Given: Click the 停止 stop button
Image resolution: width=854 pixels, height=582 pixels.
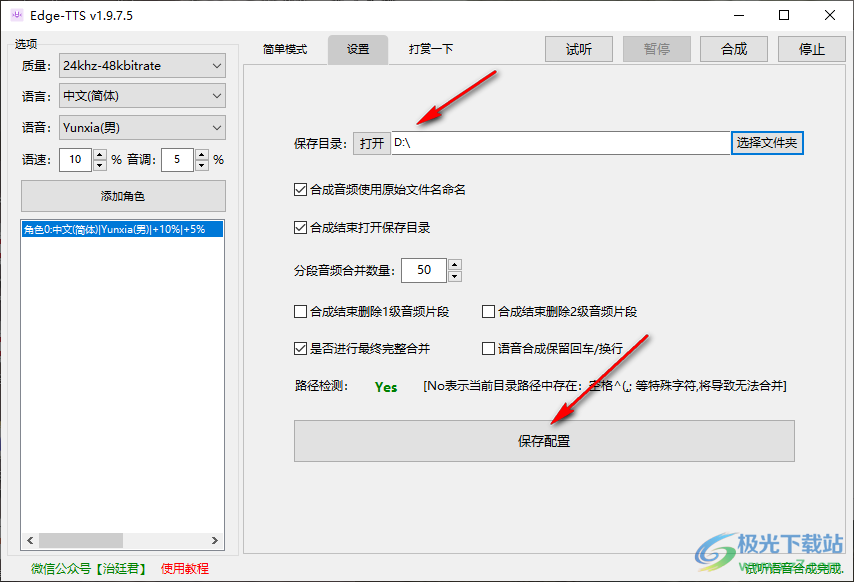Looking at the screenshot, I should [812, 50].
